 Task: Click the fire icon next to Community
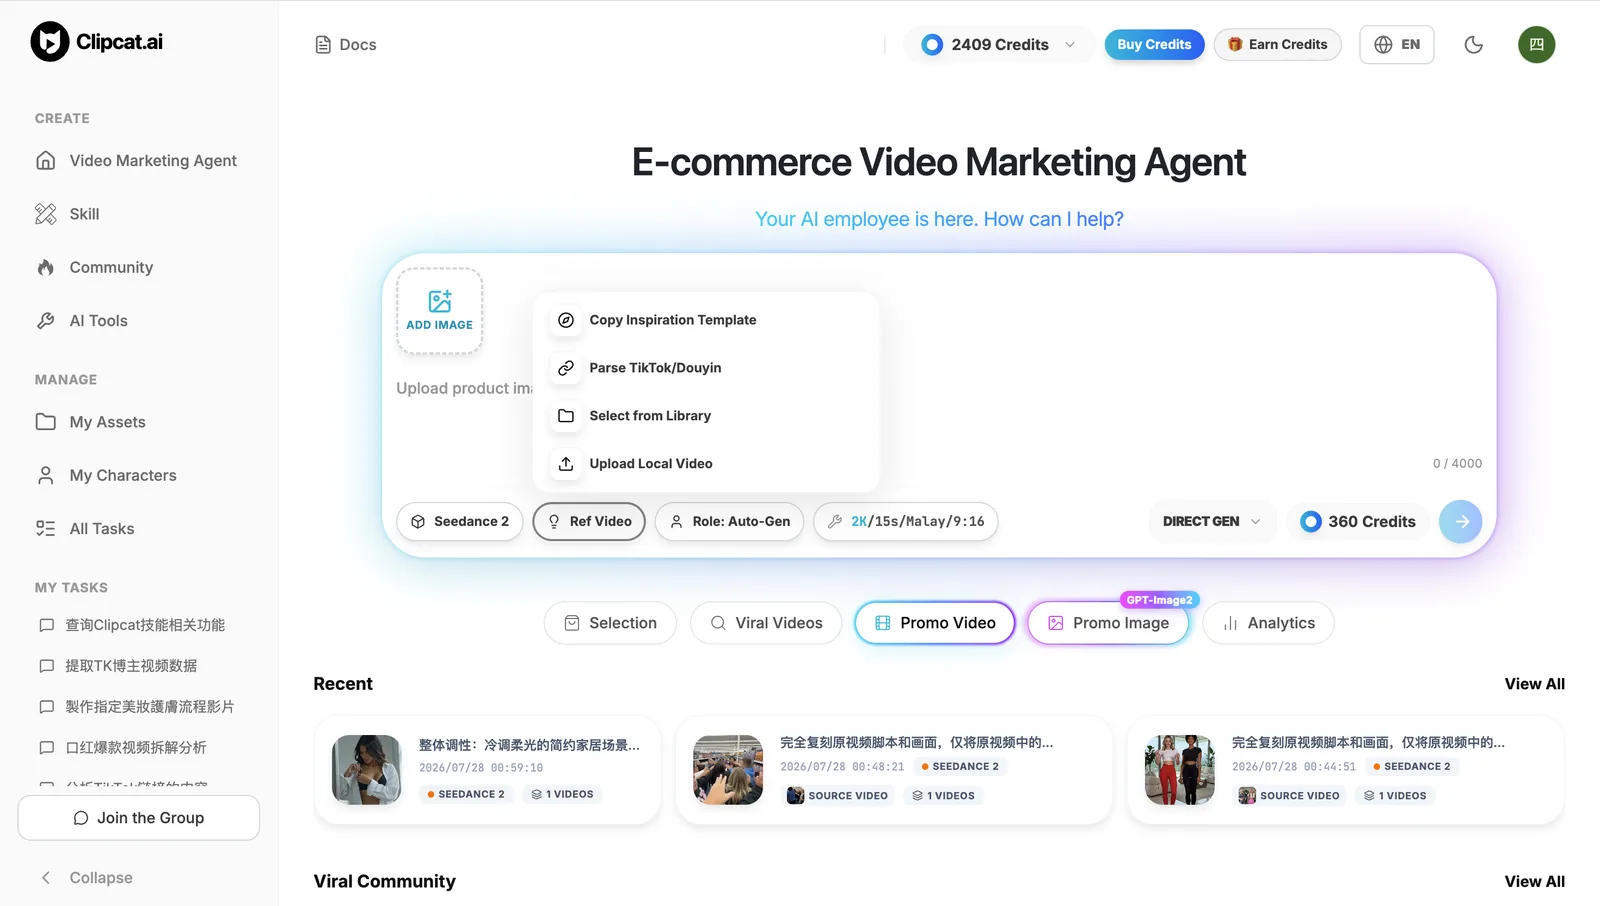pos(46,268)
